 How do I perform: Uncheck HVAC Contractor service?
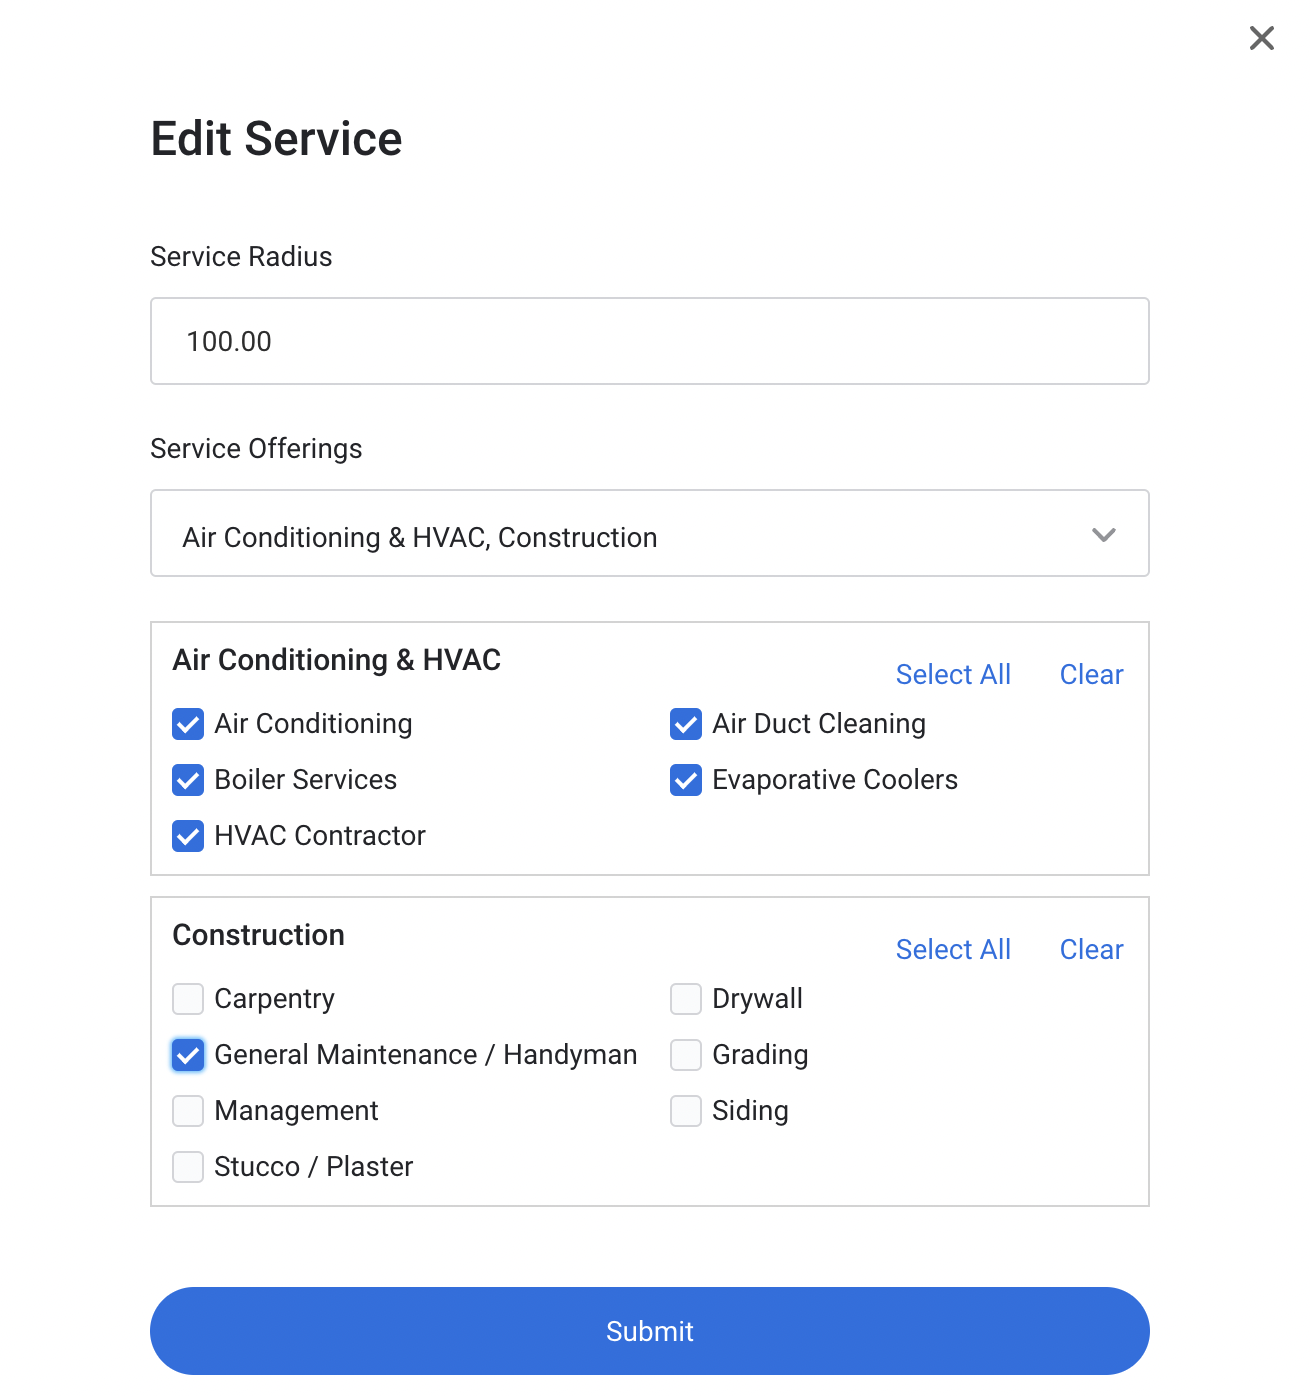tap(188, 836)
